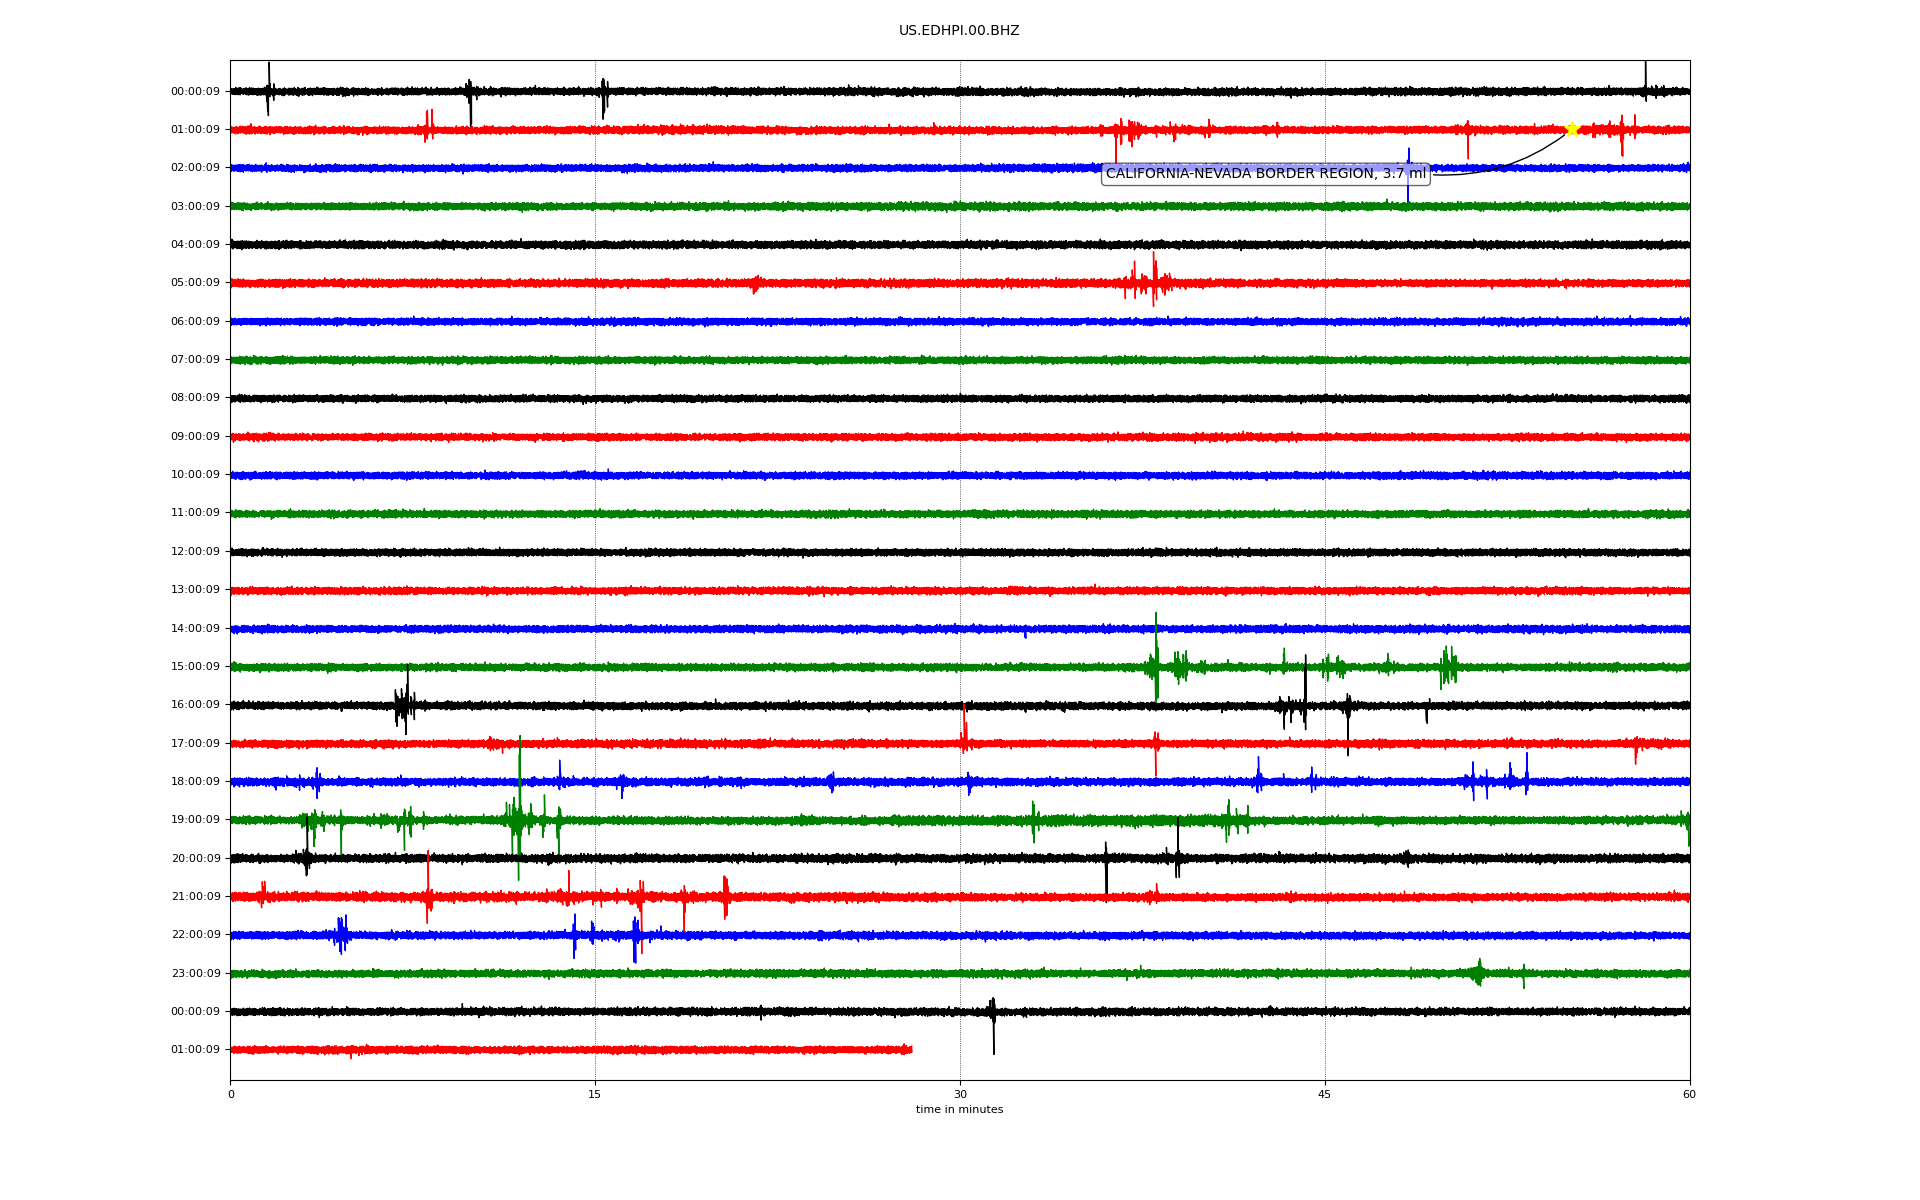Select the 15:00:09 row label

195,666
